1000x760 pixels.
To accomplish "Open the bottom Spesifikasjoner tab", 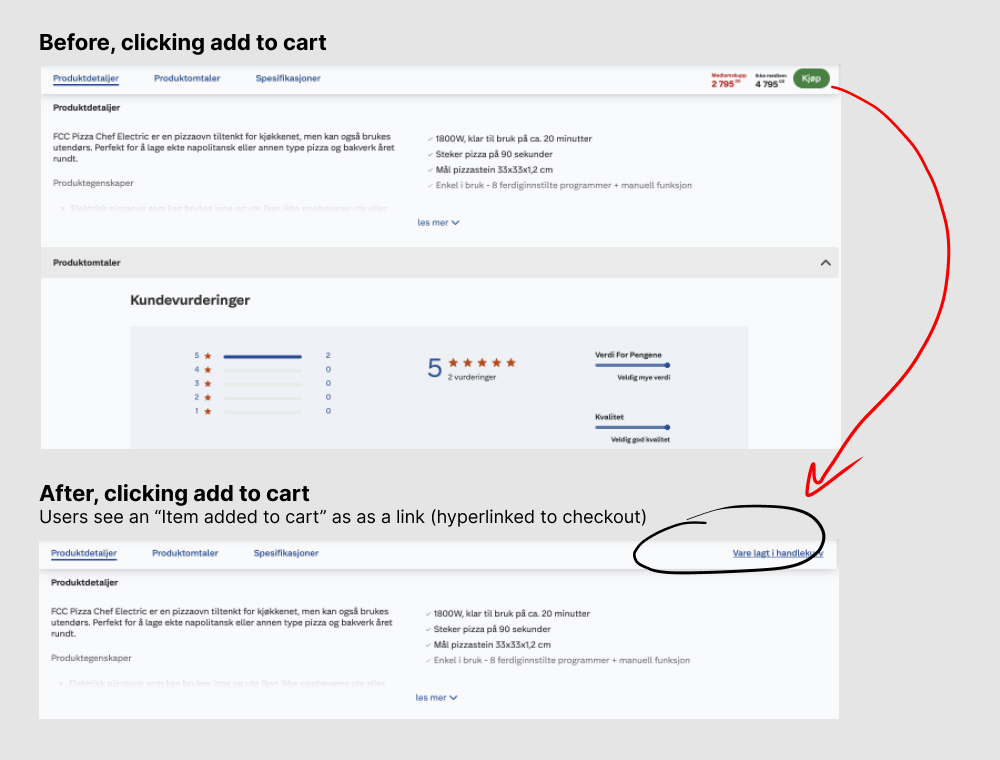I will [286, 553].
